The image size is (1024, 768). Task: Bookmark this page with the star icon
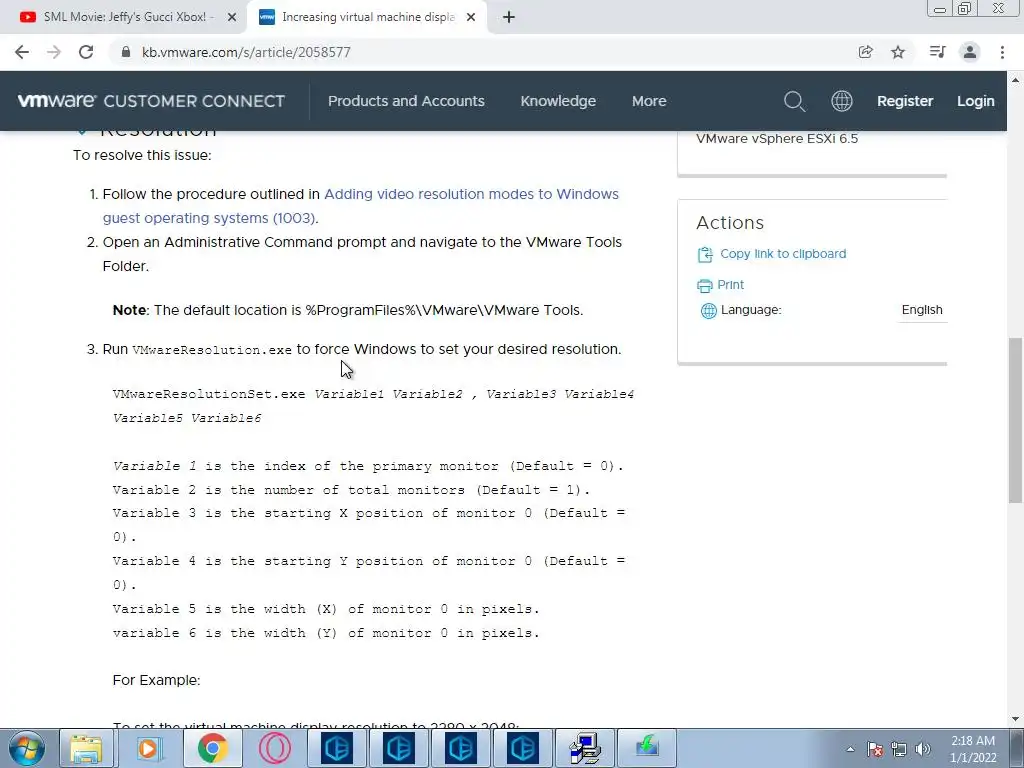pos(898,52)
